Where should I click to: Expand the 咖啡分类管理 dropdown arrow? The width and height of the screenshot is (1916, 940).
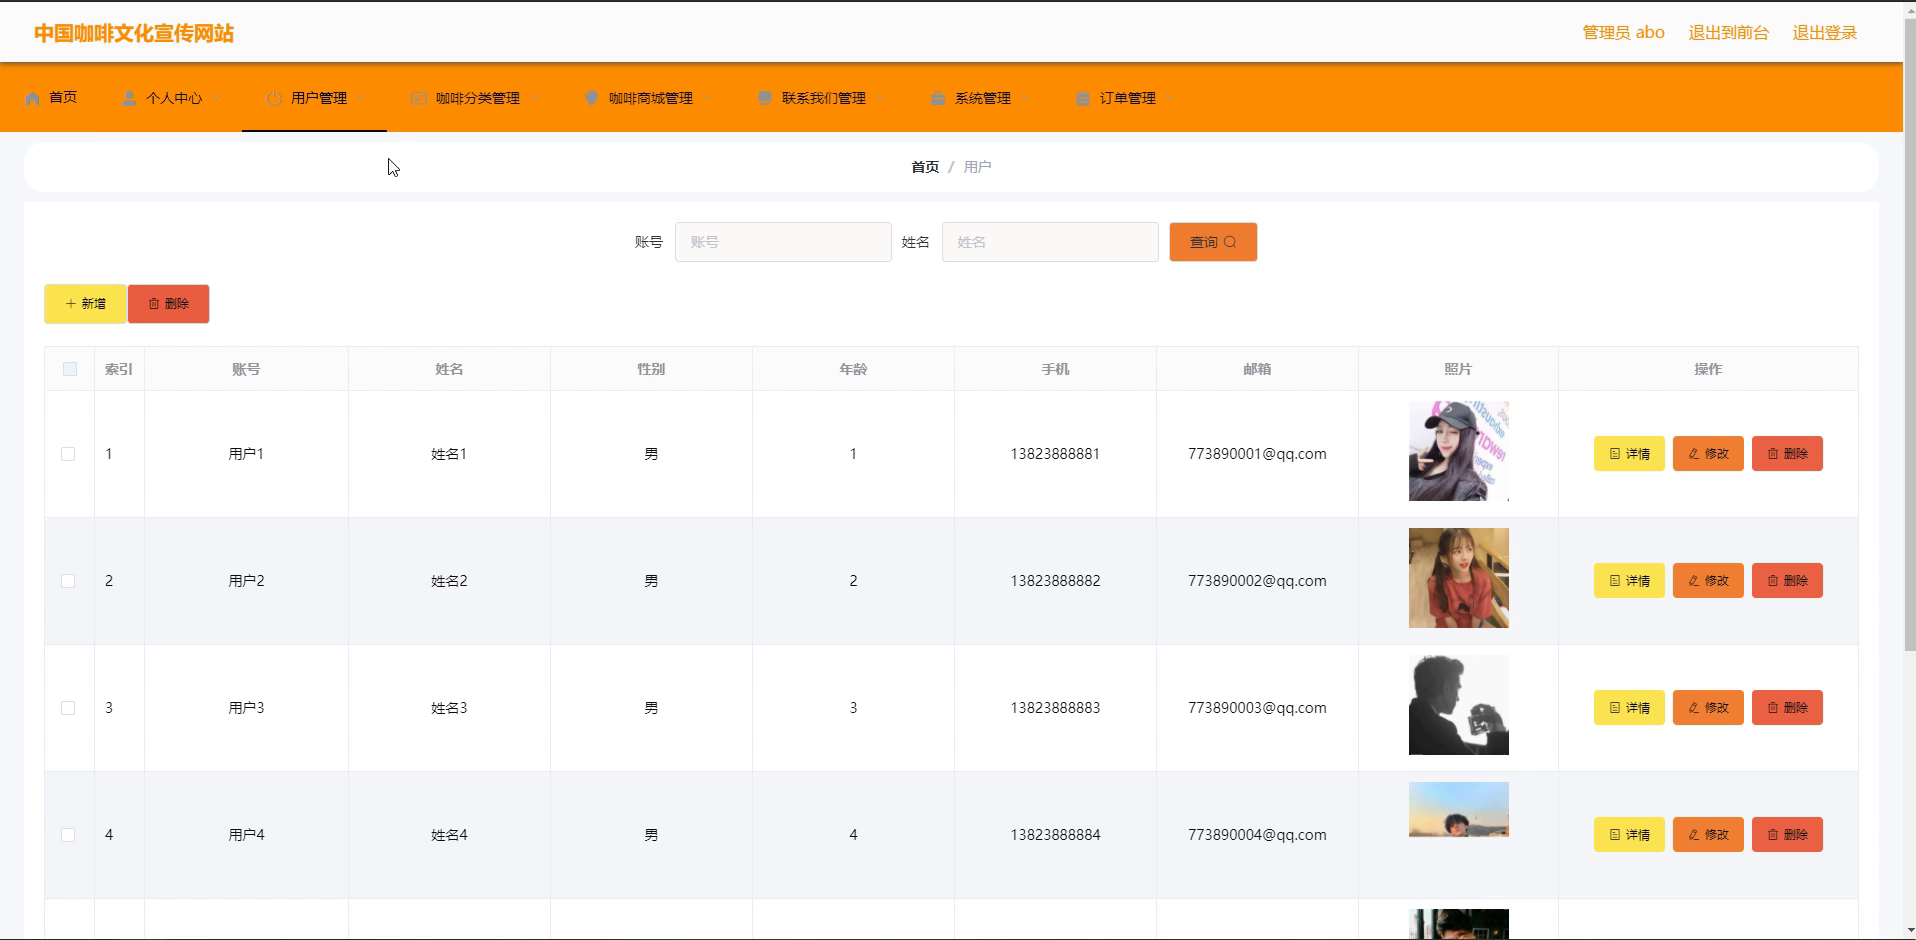pos(535,98)
